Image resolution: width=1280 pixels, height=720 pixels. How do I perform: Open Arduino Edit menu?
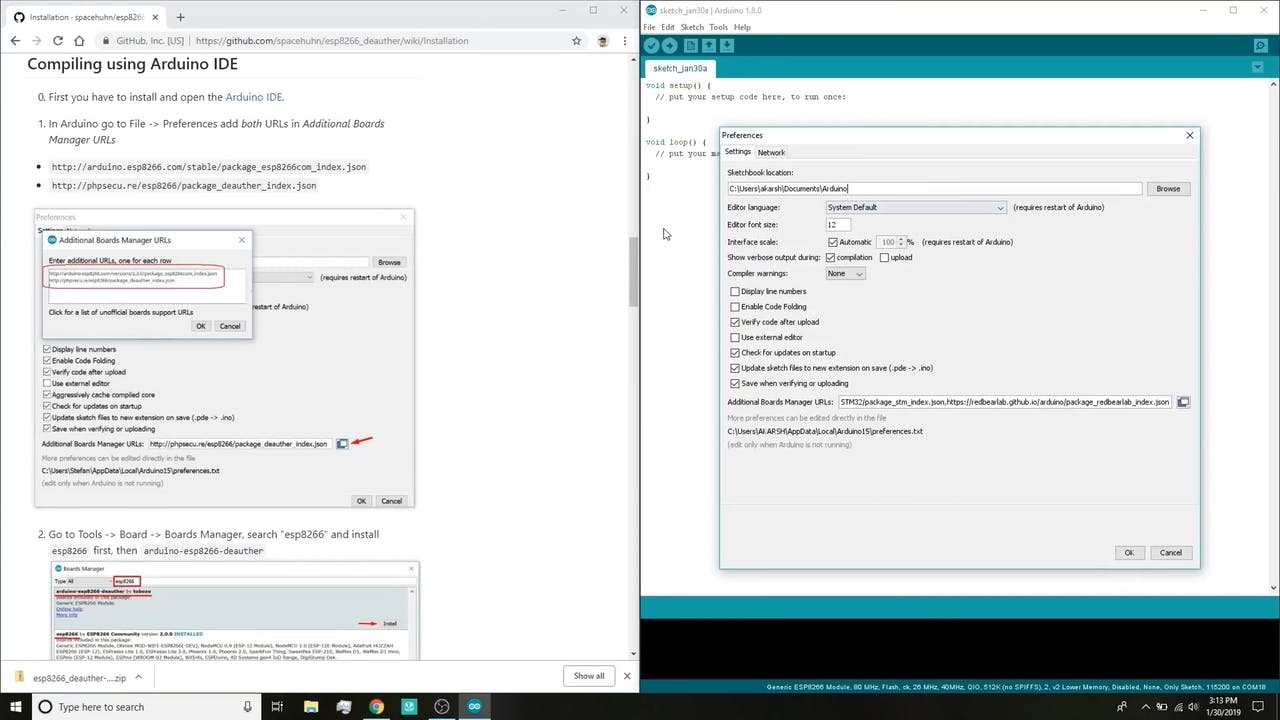coord(668,27)
